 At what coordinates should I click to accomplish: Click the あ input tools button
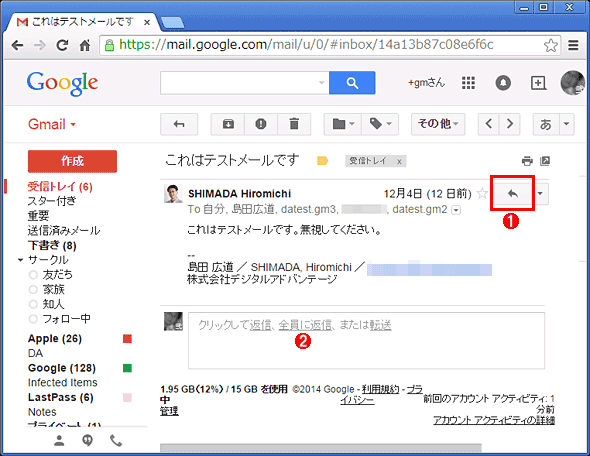pyautogui.click(x=546, y=124)
